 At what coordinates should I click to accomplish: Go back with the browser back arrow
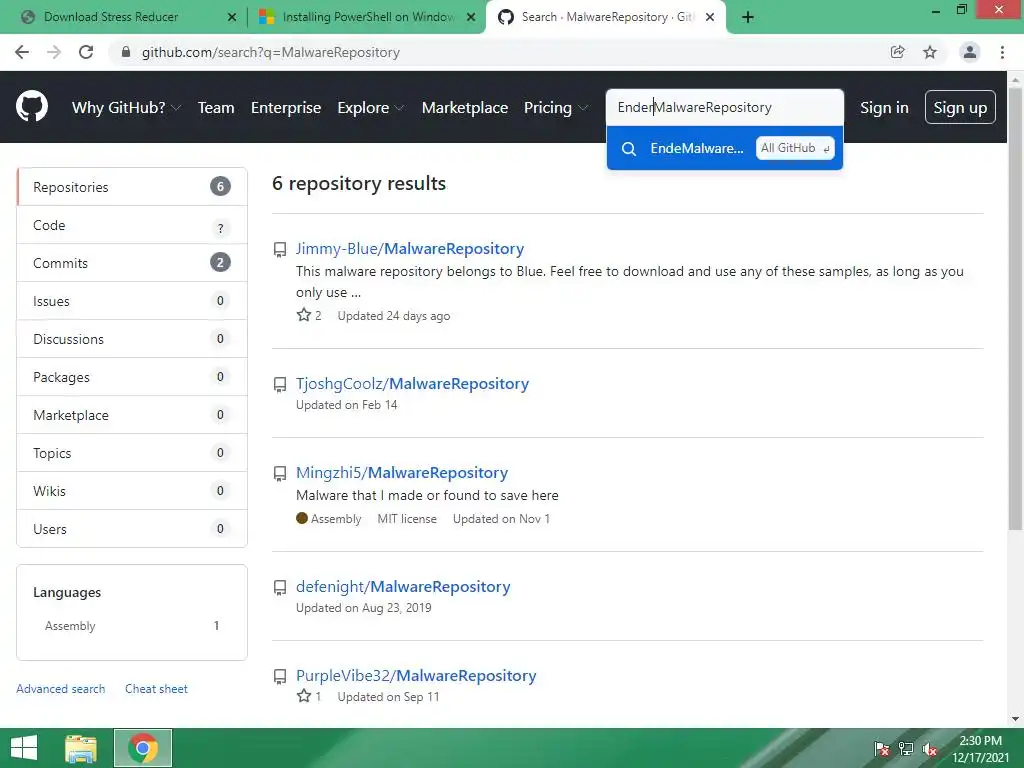click(22, 52)
